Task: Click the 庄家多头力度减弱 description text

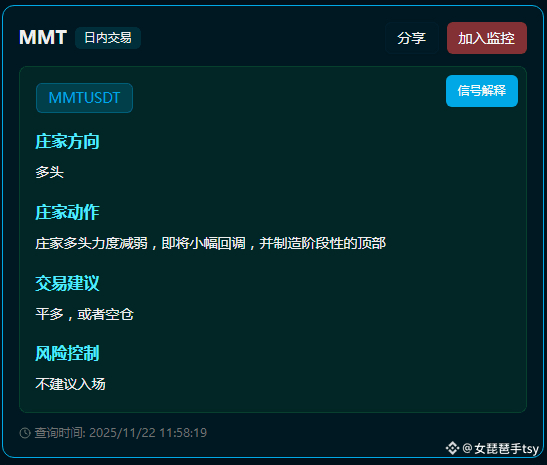Action: [91, 243]
